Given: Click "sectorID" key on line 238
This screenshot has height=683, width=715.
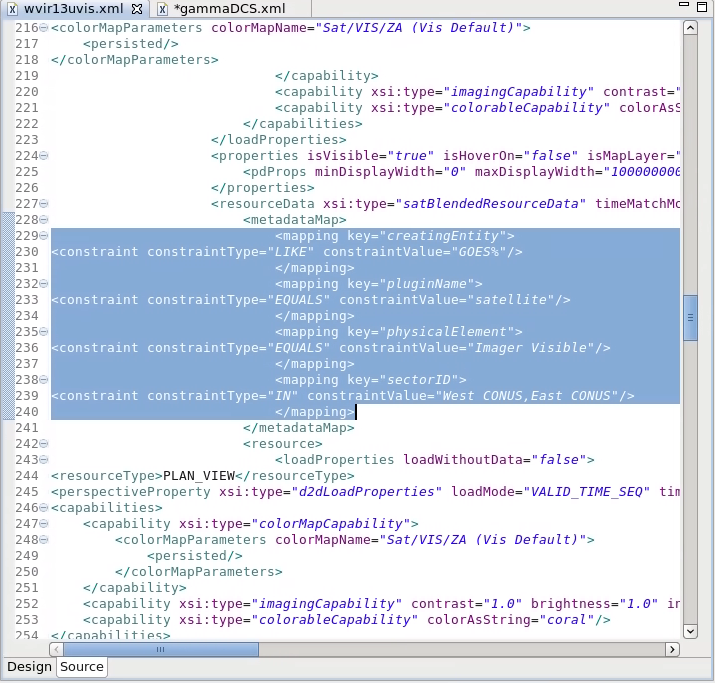Looking at the screenshot, I should 419,379.
